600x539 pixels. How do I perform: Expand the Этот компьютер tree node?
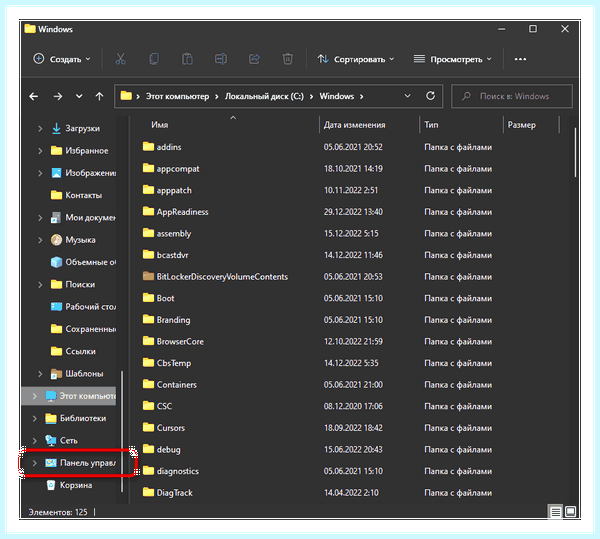[x=34, y=396]
